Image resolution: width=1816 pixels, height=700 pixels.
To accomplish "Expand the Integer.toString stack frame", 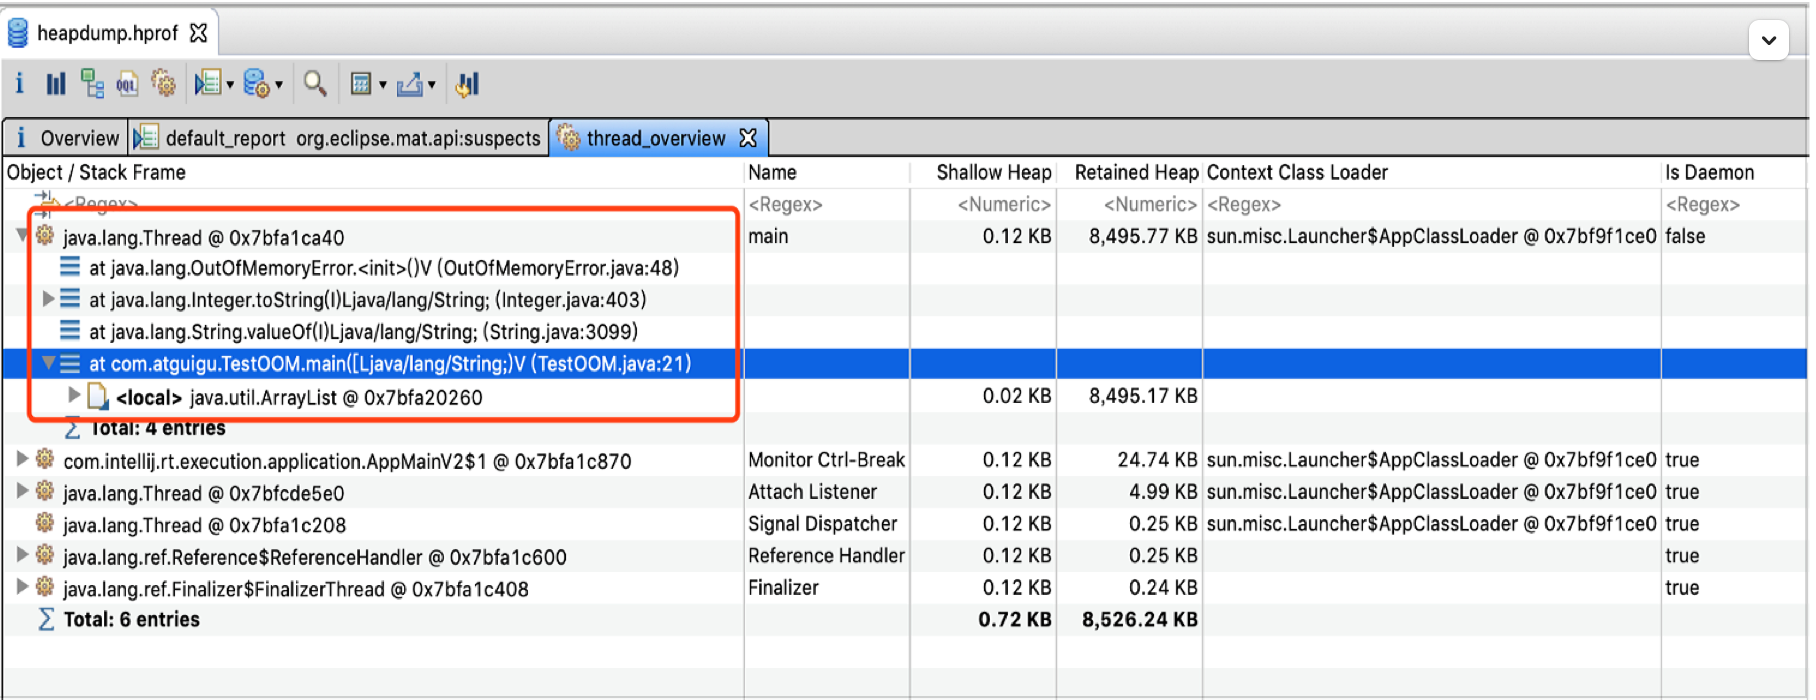I will coord(47,299).
